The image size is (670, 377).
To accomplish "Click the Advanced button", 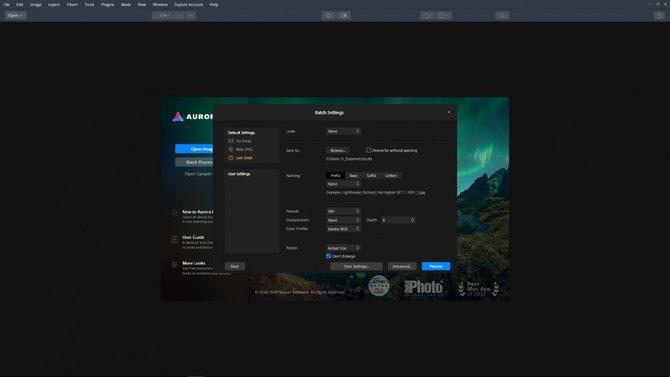I will [x=402, y=266].
